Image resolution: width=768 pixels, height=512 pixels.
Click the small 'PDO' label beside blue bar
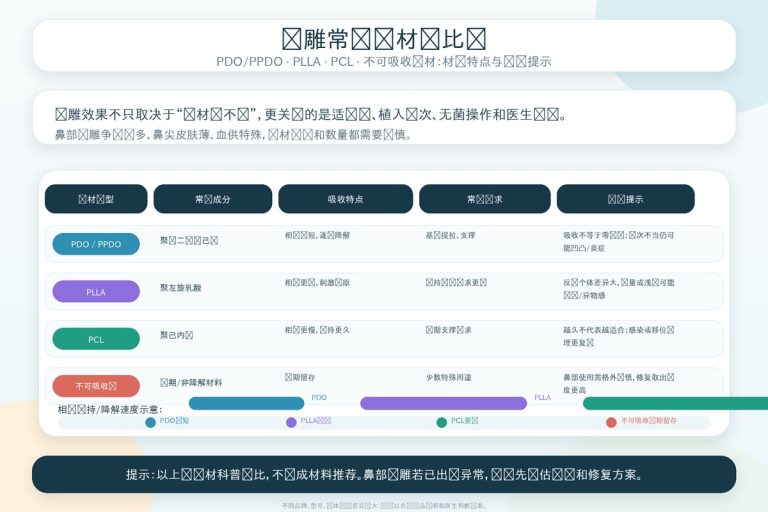coord(319,397)
